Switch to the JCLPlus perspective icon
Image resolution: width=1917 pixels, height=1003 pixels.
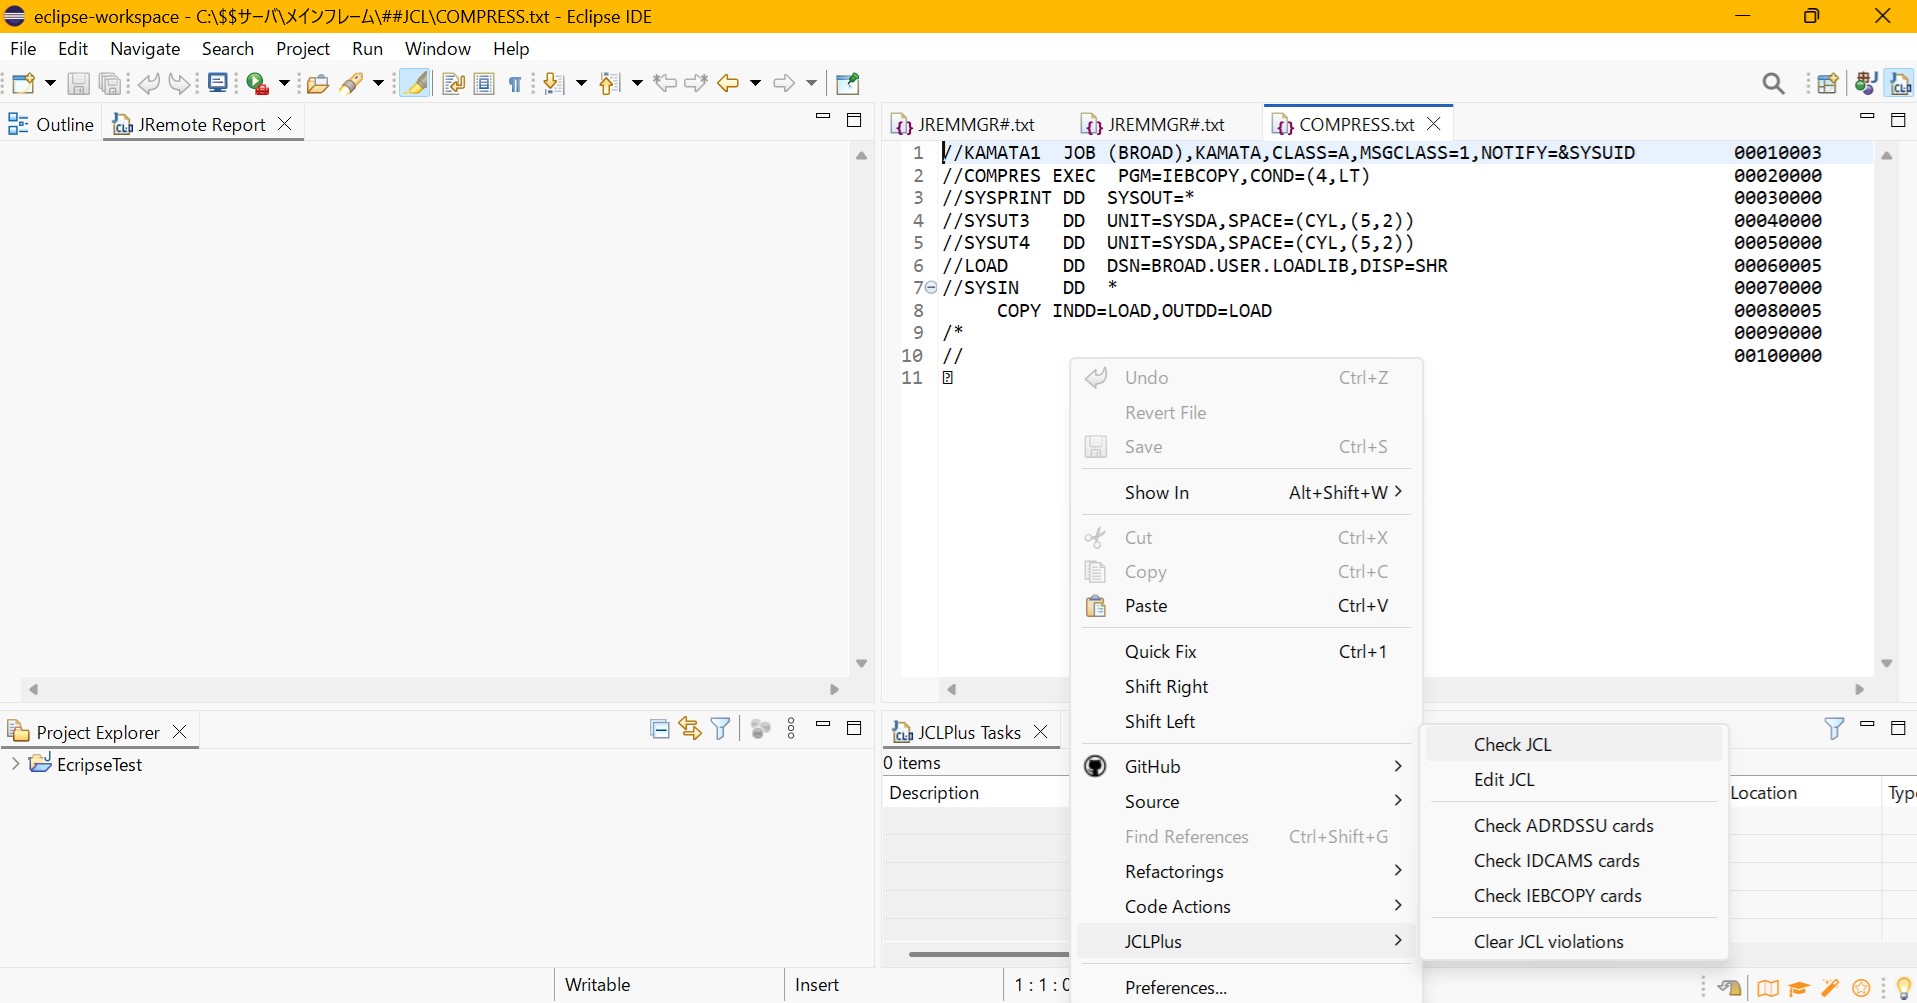coord(1900,84)
